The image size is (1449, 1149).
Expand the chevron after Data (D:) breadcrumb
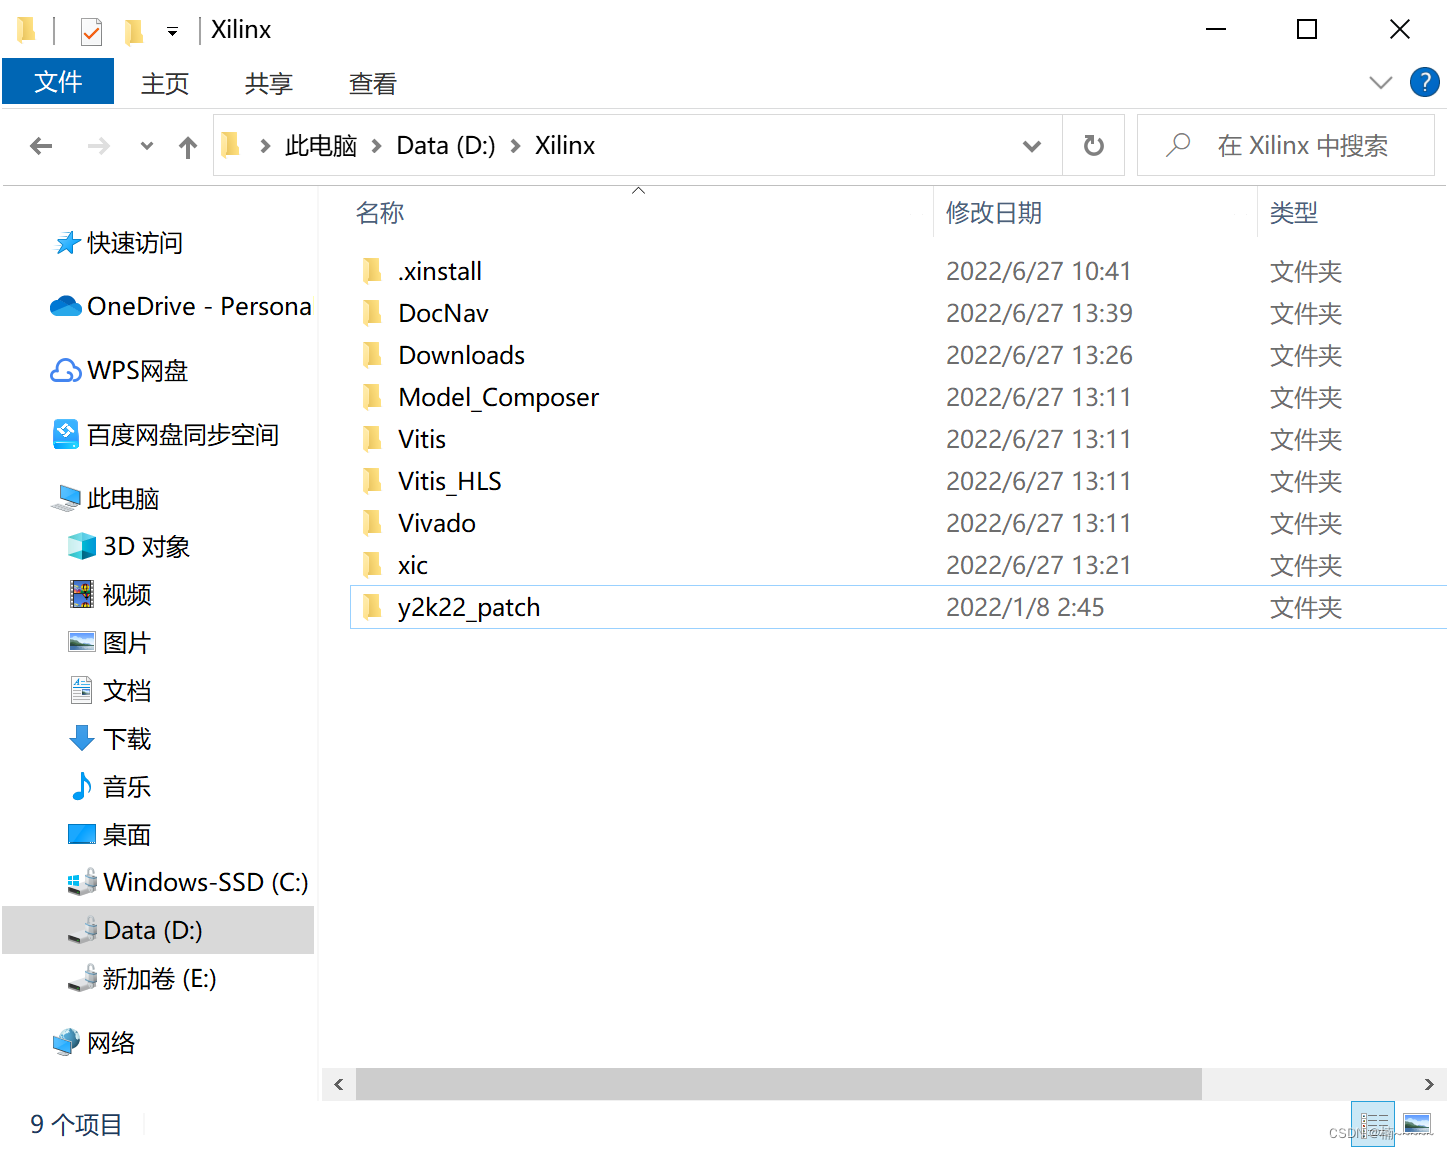coord(515,146)
